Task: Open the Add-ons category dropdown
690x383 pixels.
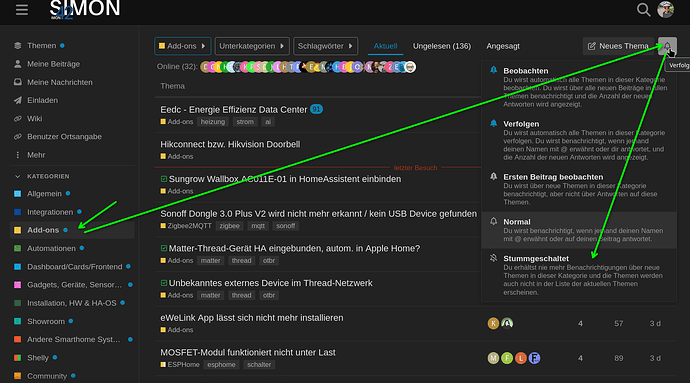Action: [x=183, y=46]
